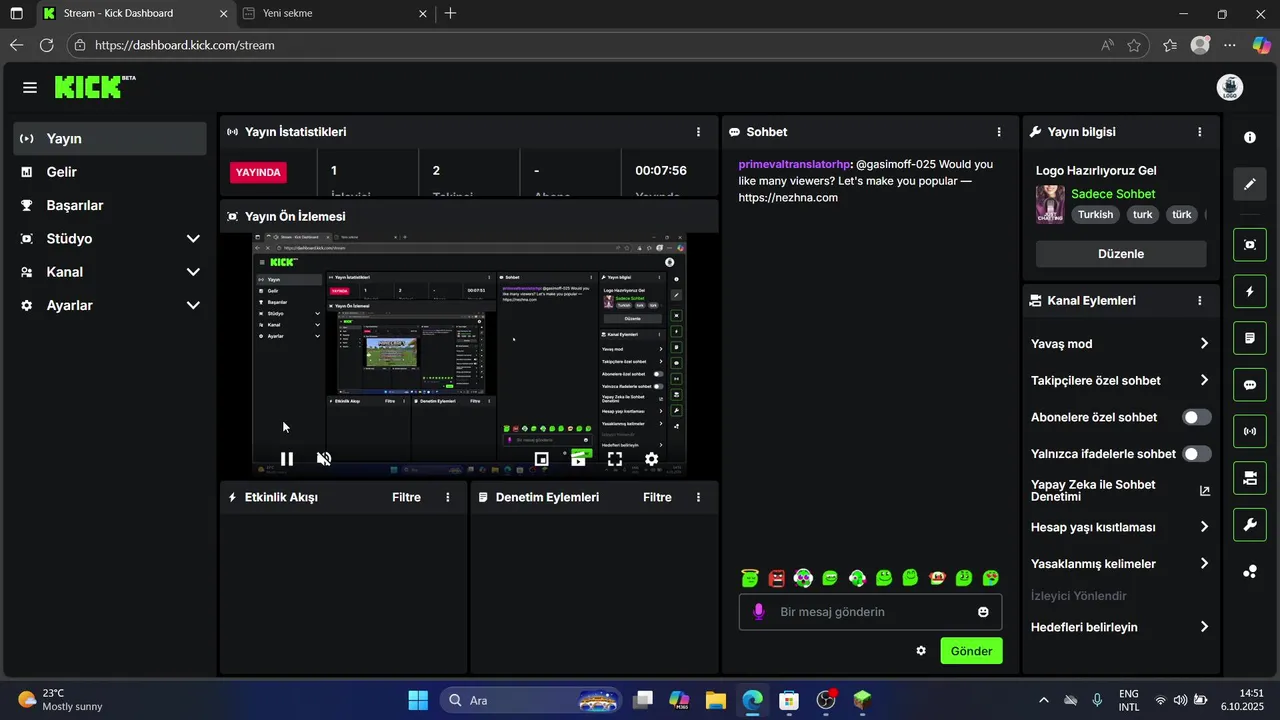Open chat settings gear next to Gönder
The width and height of the screenshot is (1280, 720).
click(921, 651)
